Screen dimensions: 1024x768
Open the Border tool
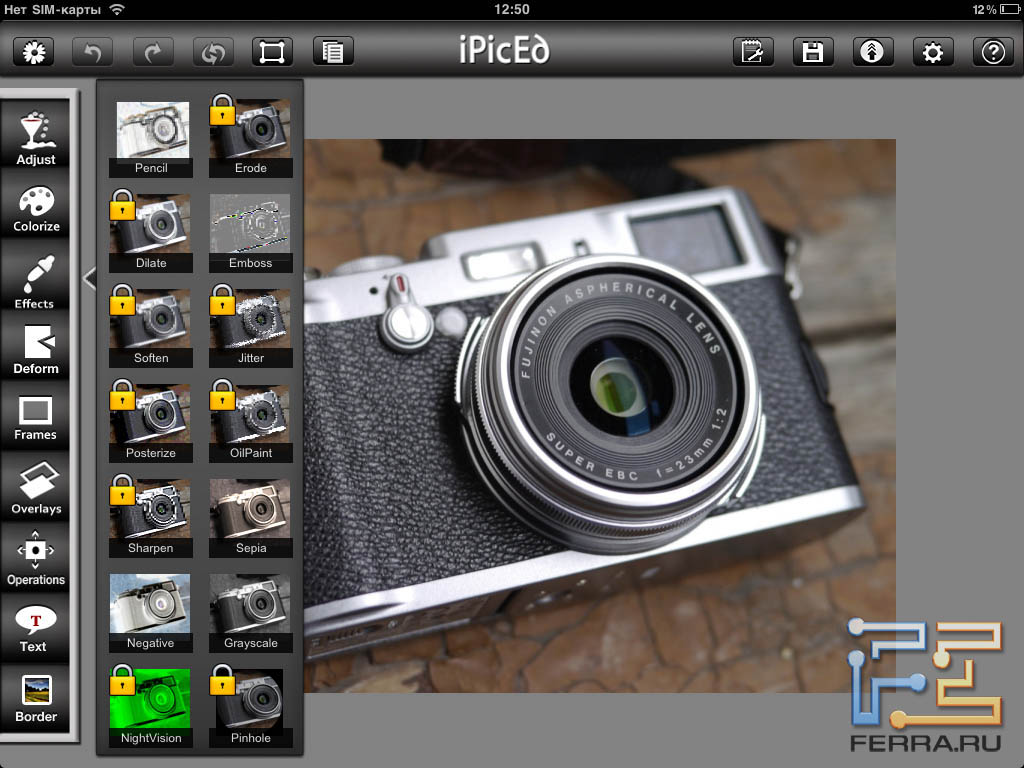click(36, 699)
